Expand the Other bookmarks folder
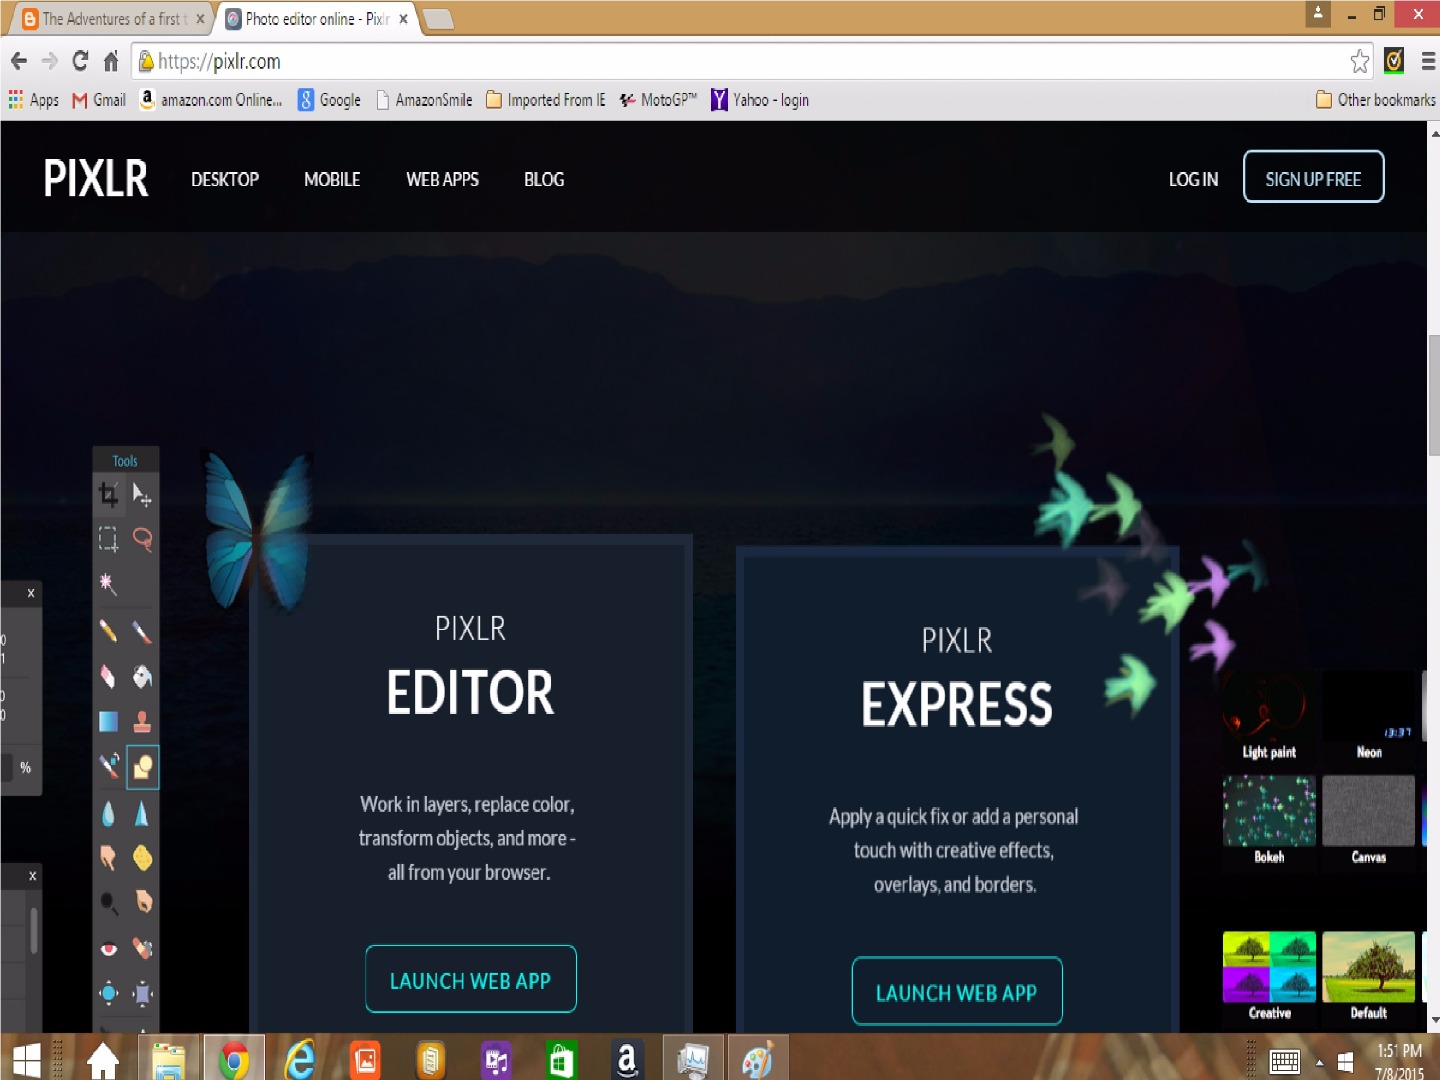This screenshot has width=1440, height=1080. 1376,100
